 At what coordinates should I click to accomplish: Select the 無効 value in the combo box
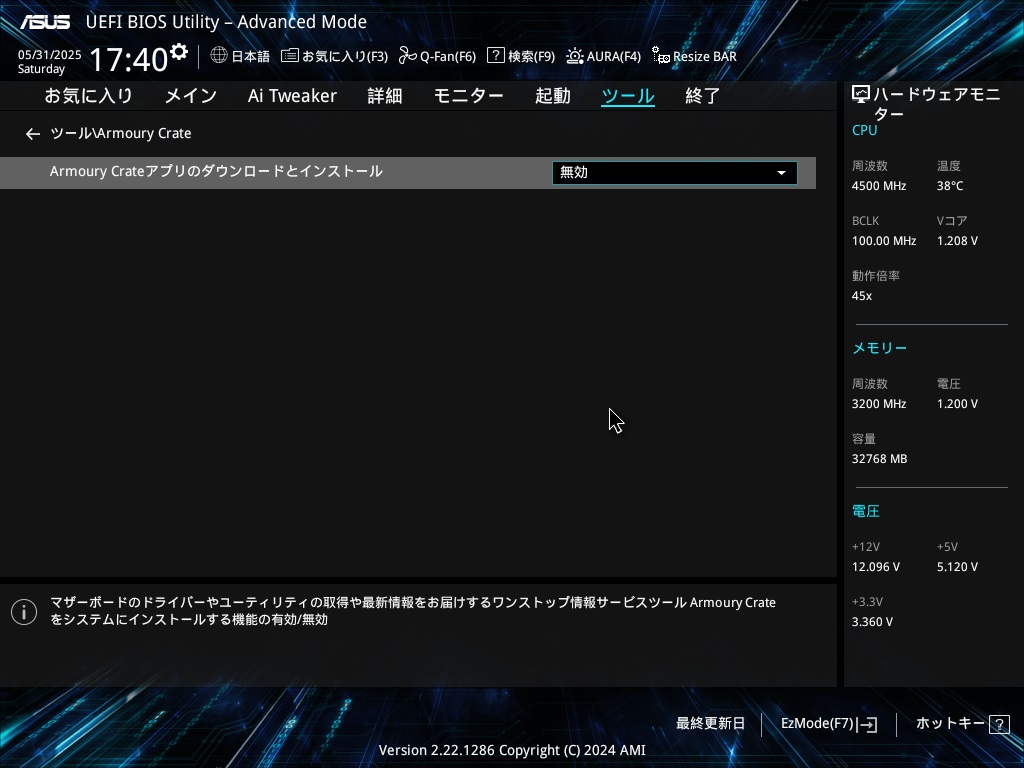coord(675,172)
